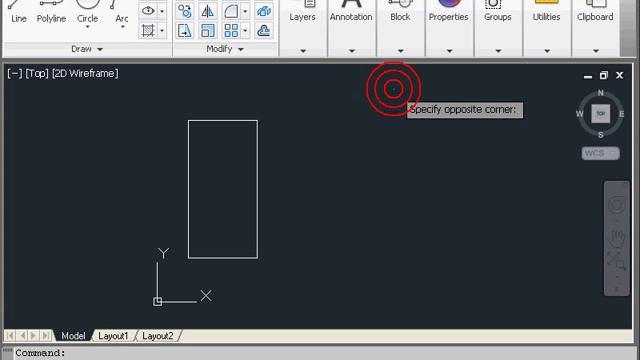Screen dimensions: 640x360
Task: Switch to the Layout1 tab
Action: 113,336
